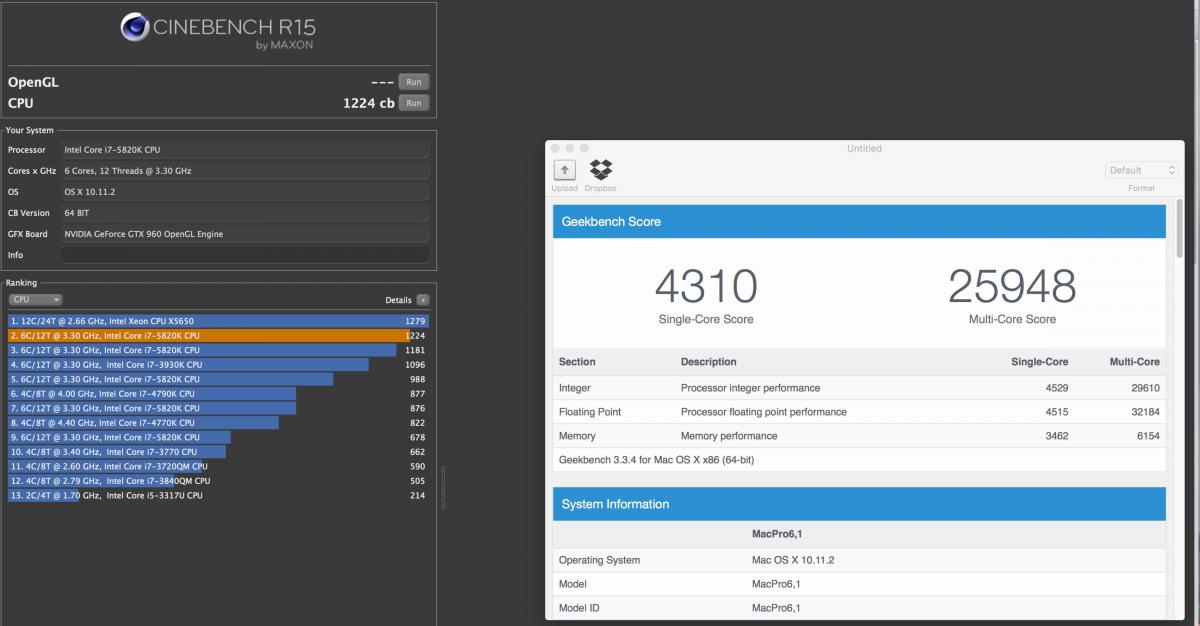
Task: Click the Upload icon in Geekbench toolbar
Action: (x=564, y=170)
